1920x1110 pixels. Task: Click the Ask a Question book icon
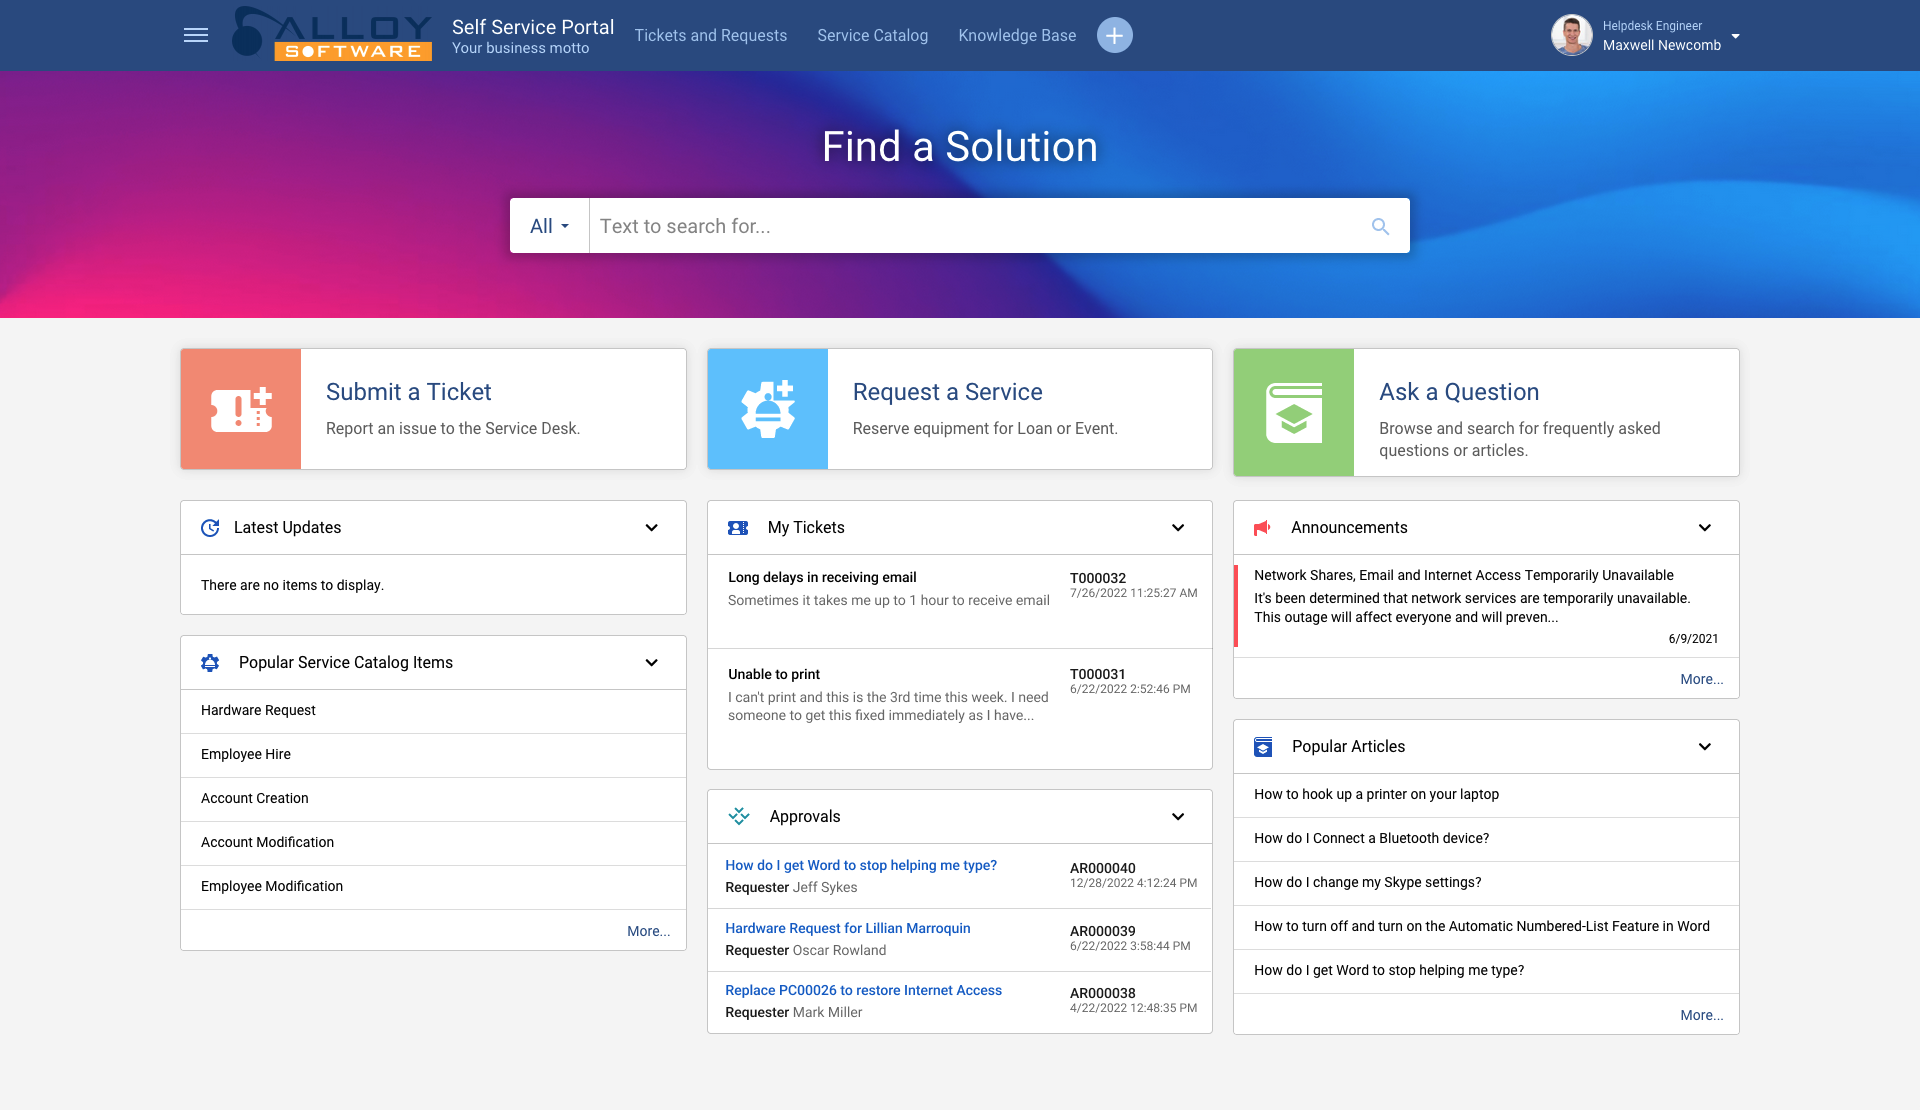coord(1293,412)
